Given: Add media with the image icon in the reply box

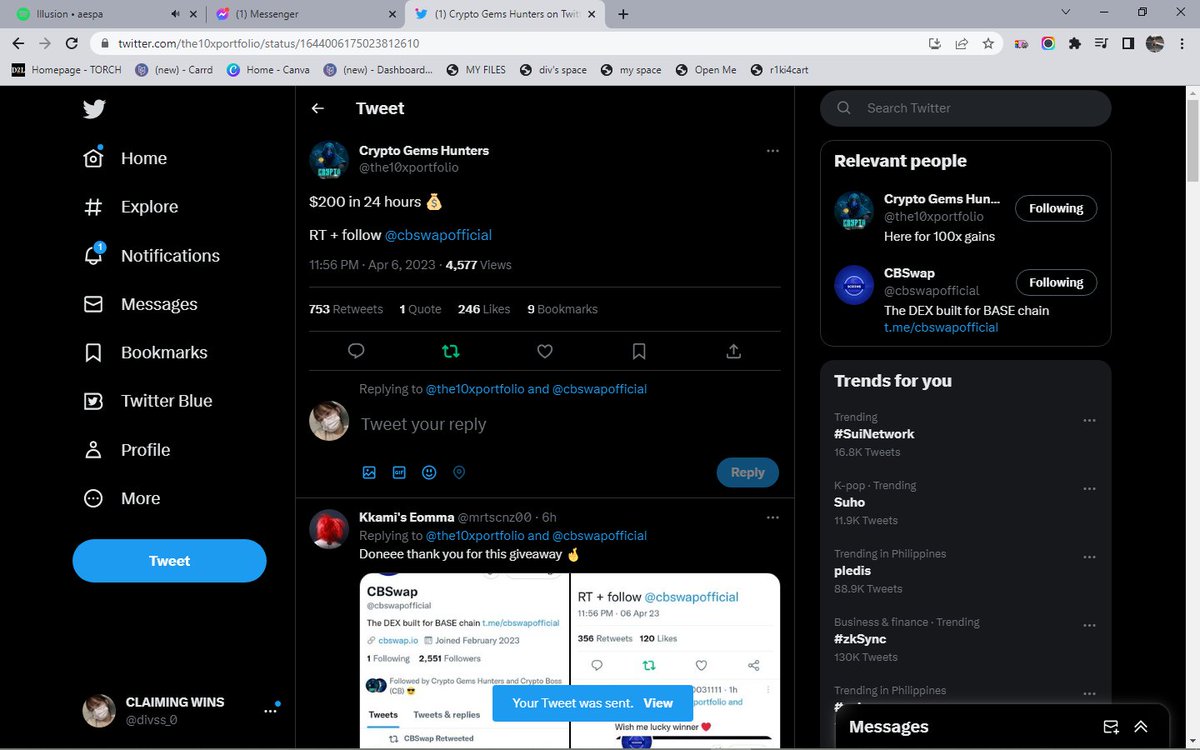Looking at the screenshot, I should coord(369,472).
